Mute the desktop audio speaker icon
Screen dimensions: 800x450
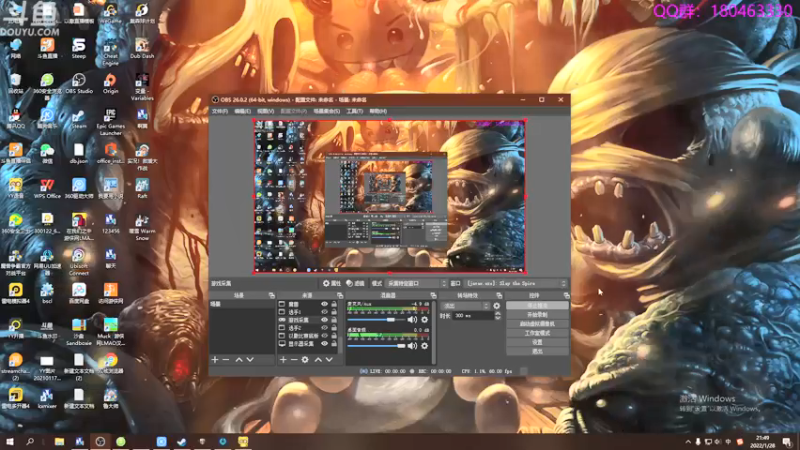[x=412, y=346]
